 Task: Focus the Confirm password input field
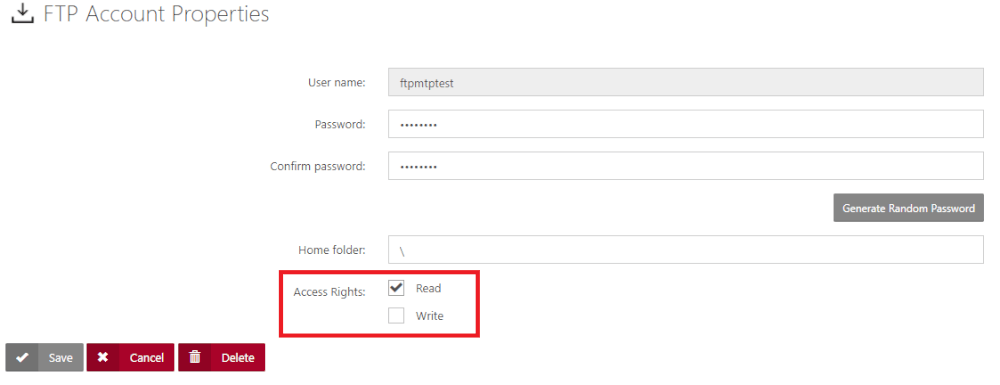(686, 166)
